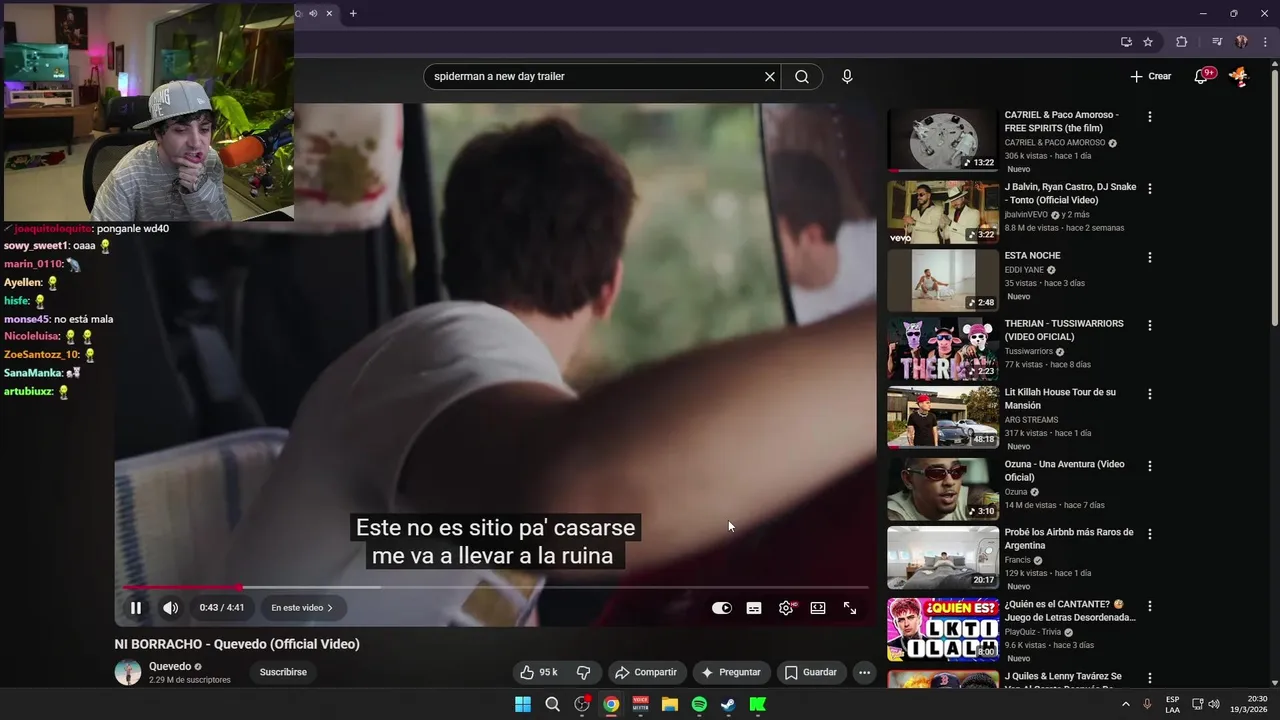Viewport: 1280px width, 720px height.
Task: Pause the Quevedo video
Action: click(x=136, y=608)
